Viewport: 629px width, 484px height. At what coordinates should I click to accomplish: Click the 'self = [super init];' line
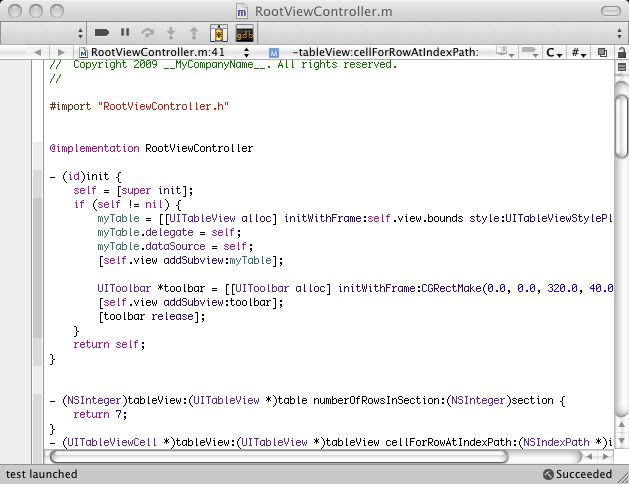tap(133, 190)
